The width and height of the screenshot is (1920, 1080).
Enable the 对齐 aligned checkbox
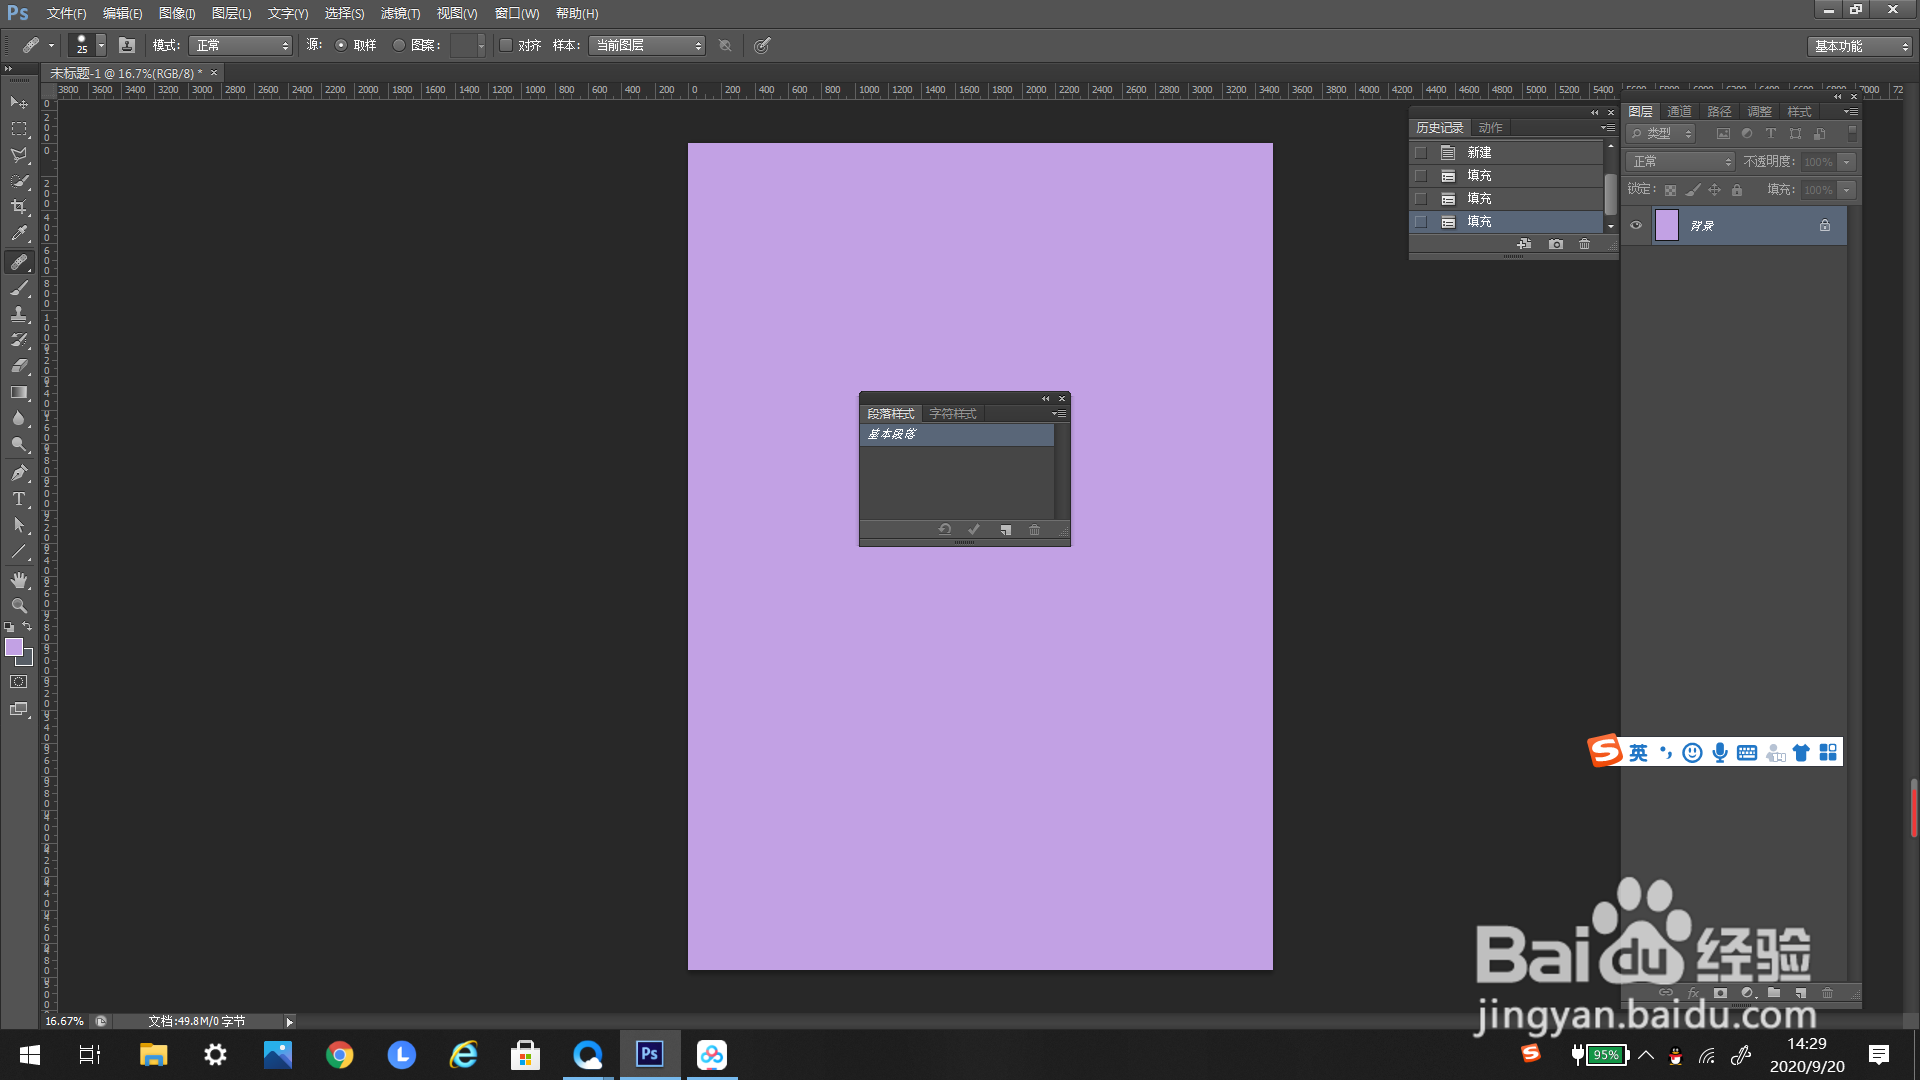pos(506,45)
